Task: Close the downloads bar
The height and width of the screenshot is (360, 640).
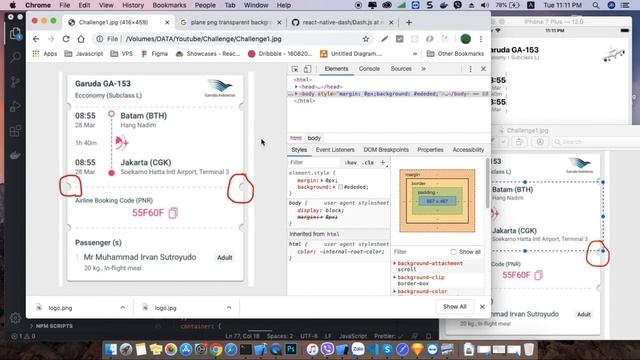Action: [x=482, y=307]
